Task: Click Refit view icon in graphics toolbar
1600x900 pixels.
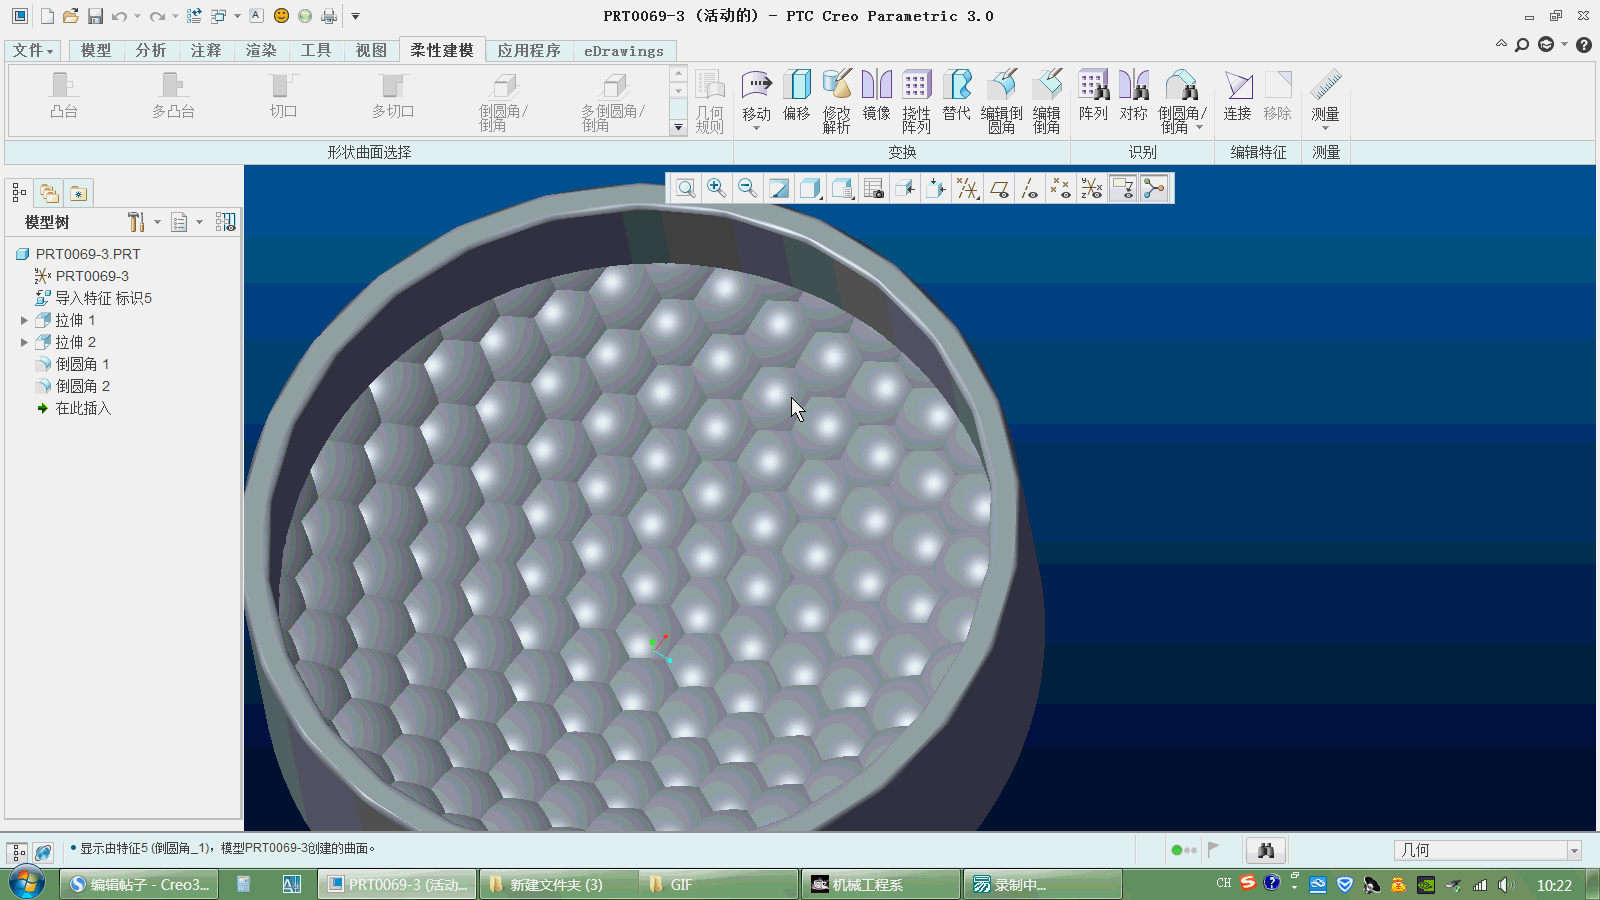Action: (686, 188)
